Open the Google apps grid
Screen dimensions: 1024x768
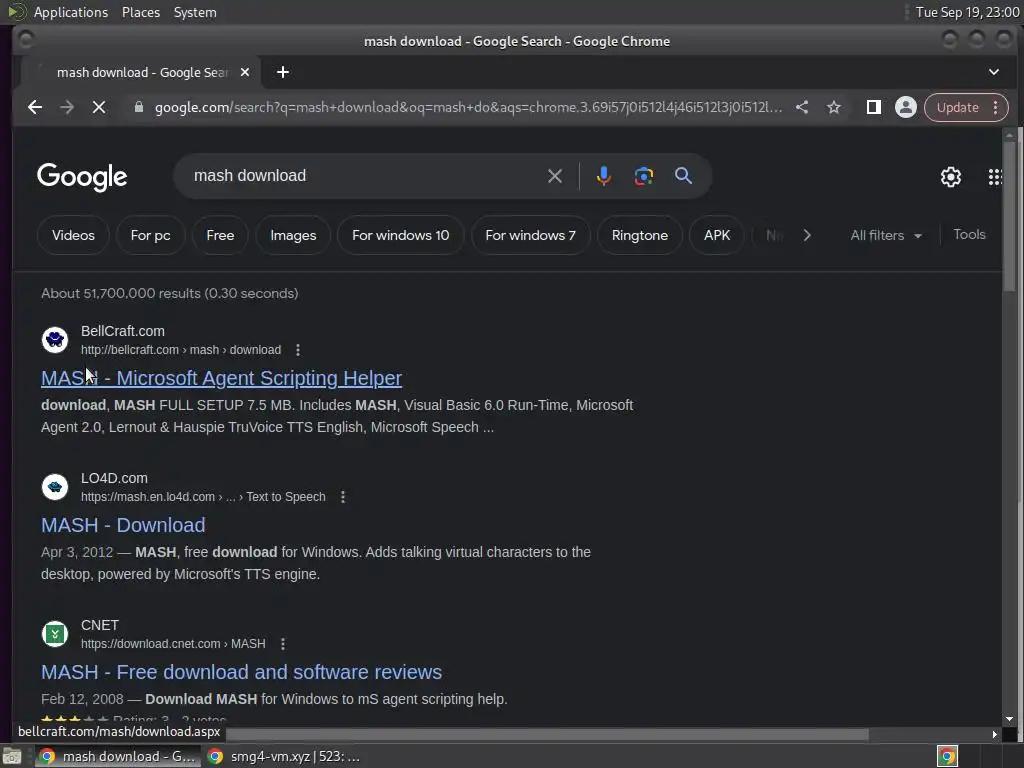coord(995,176)
